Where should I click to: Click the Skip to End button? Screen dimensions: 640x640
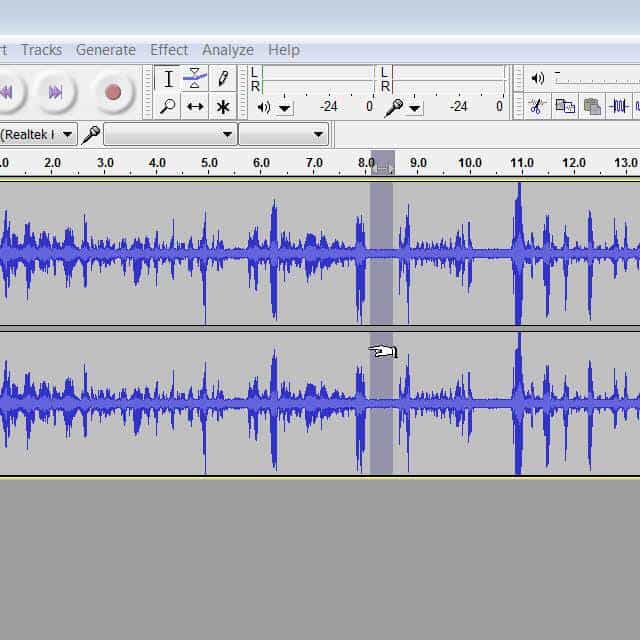point(56,92)
